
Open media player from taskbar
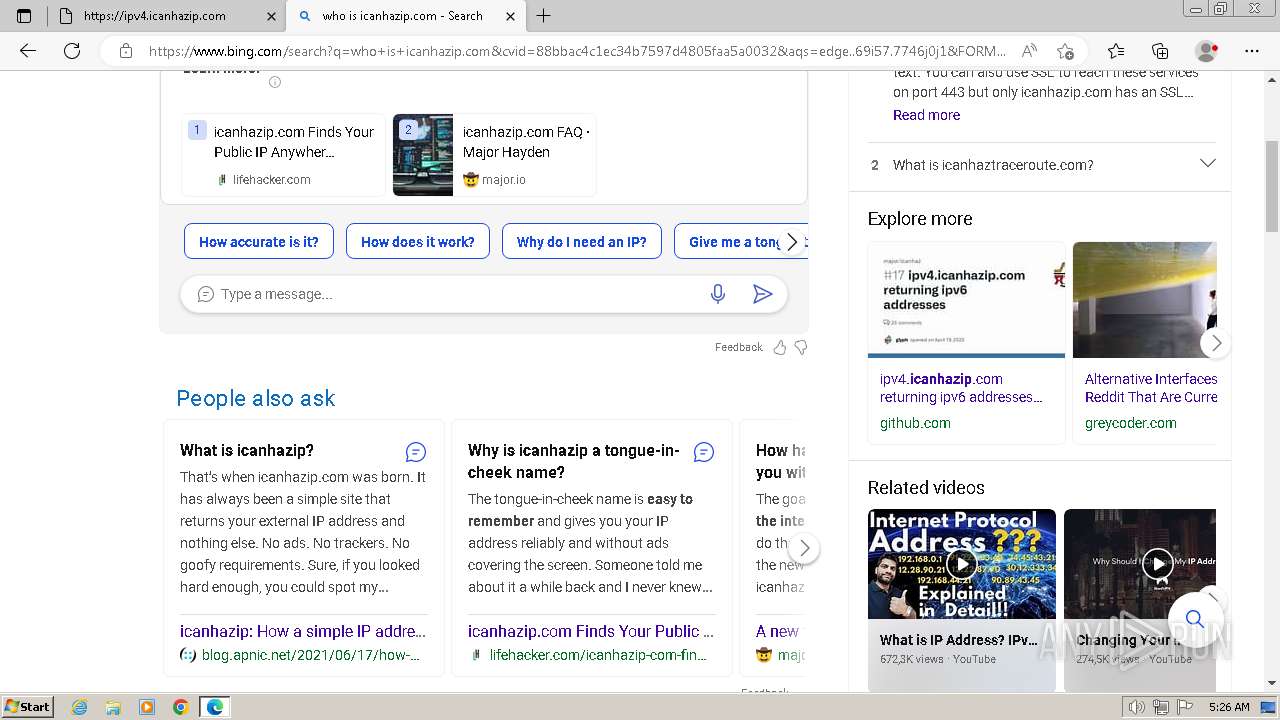pyautogui.click(x=147, y=707)
